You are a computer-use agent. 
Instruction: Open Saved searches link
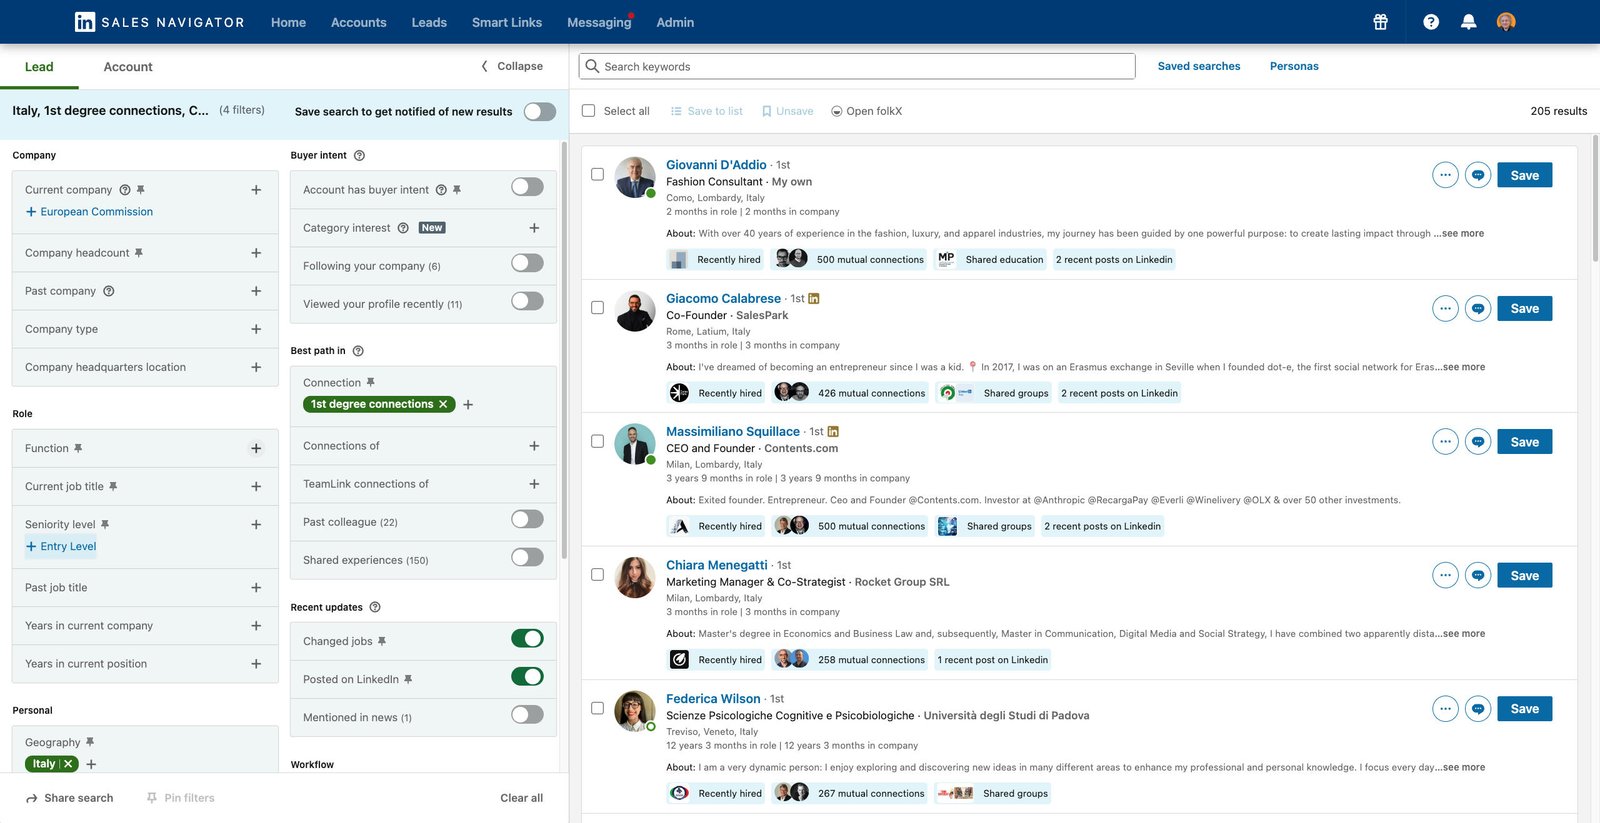pyautogui.click(x=1199, y=66)
